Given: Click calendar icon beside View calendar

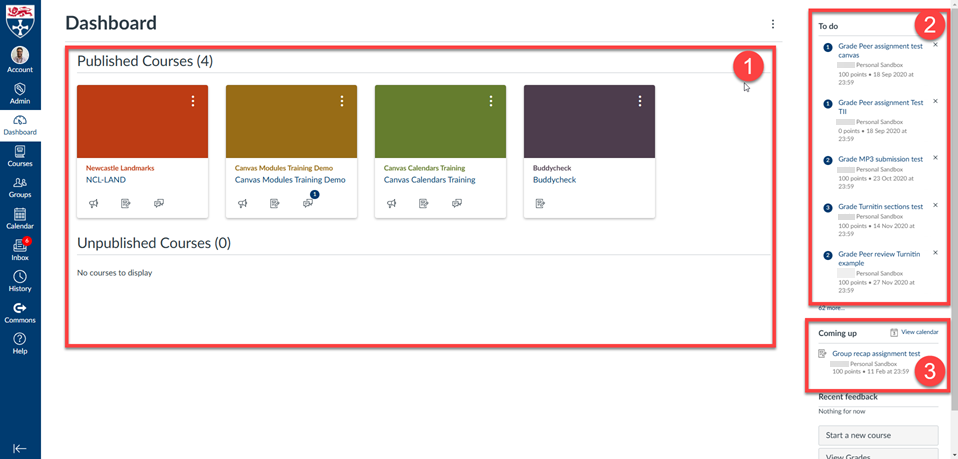Looking at the screenshot, I should click(894, 332).
